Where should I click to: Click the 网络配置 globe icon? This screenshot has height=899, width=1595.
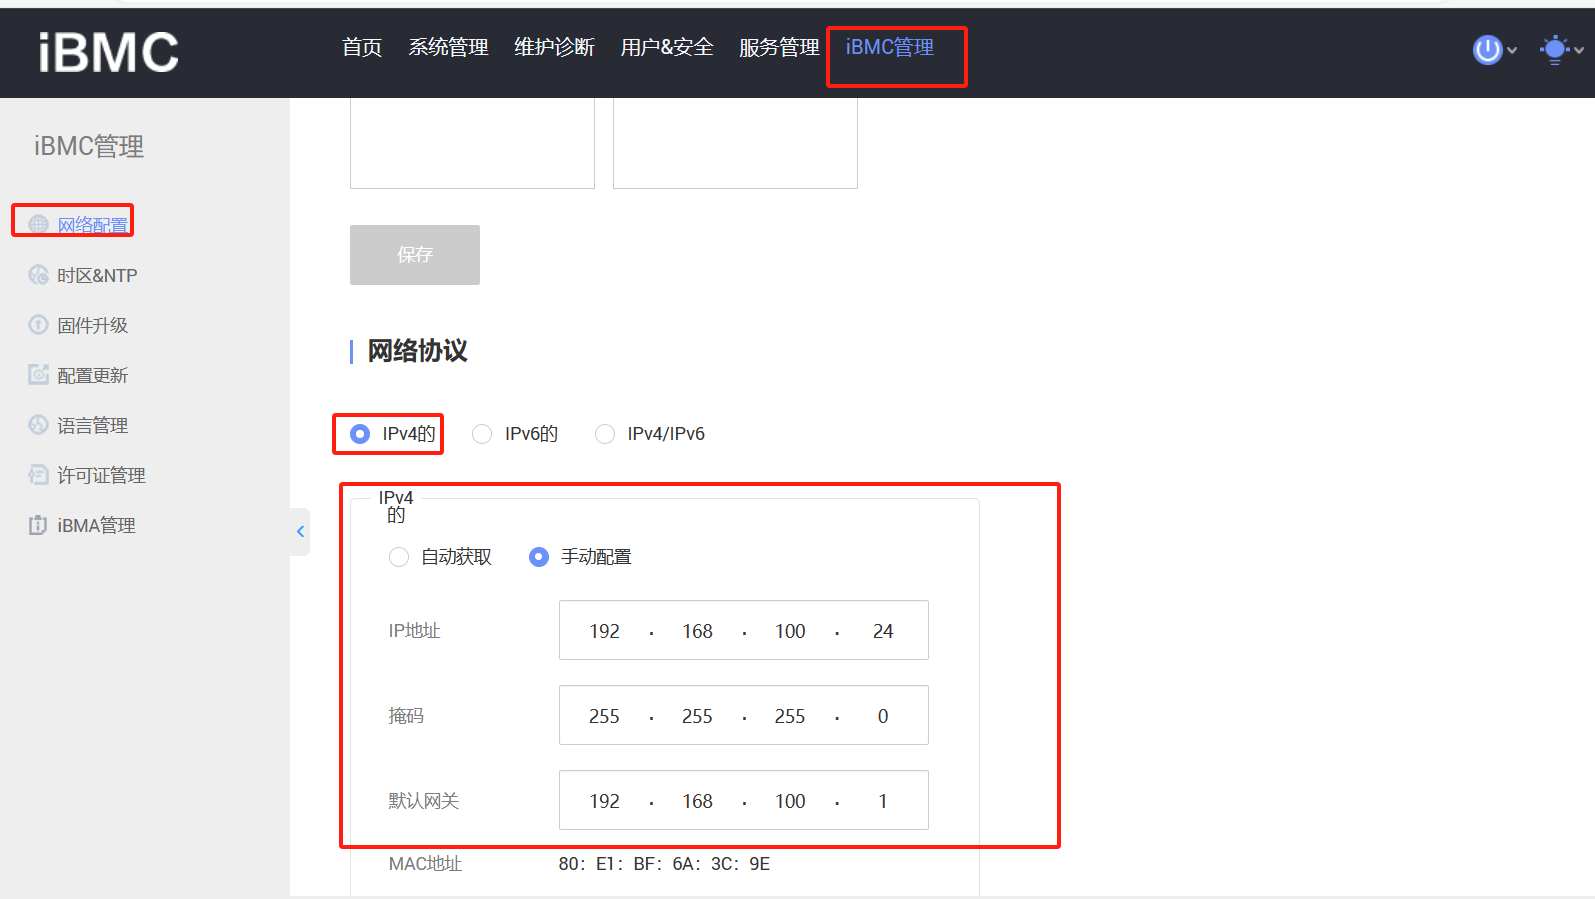pos(38,224)
